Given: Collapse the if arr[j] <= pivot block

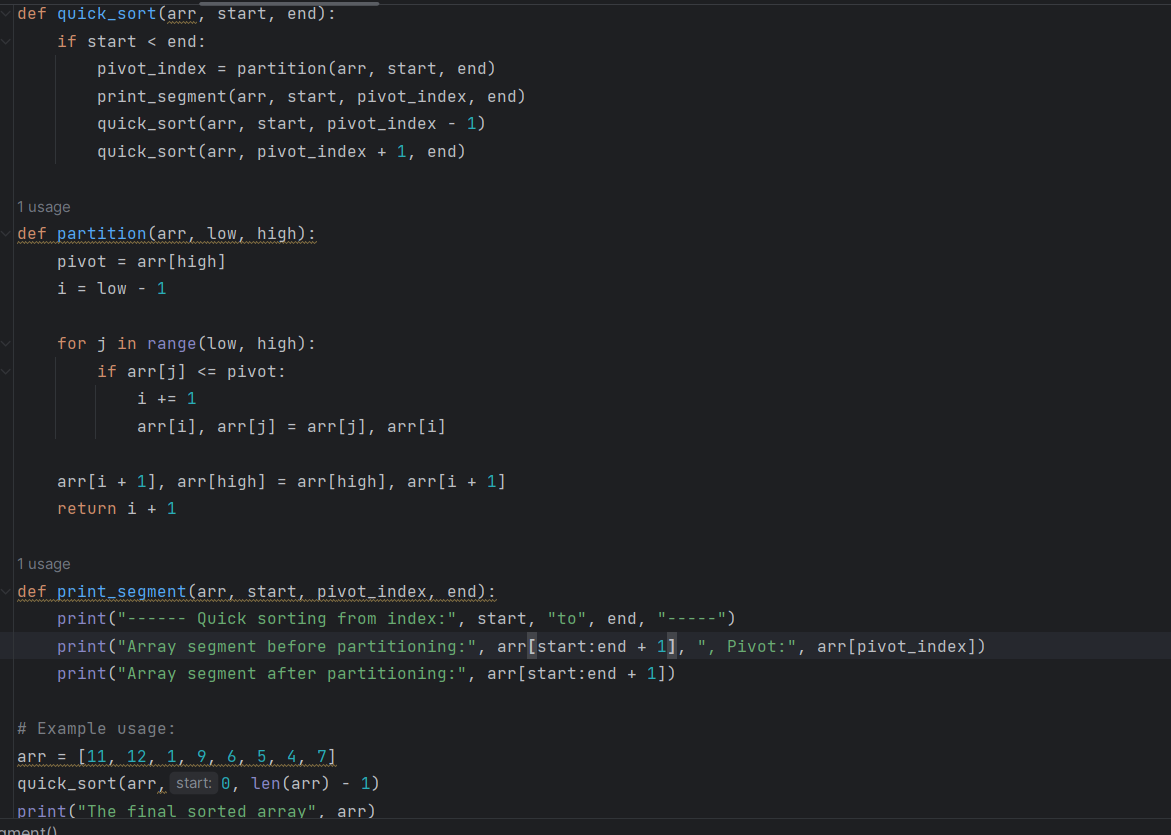Looking at the screenshot, I should tap(5, 371).
